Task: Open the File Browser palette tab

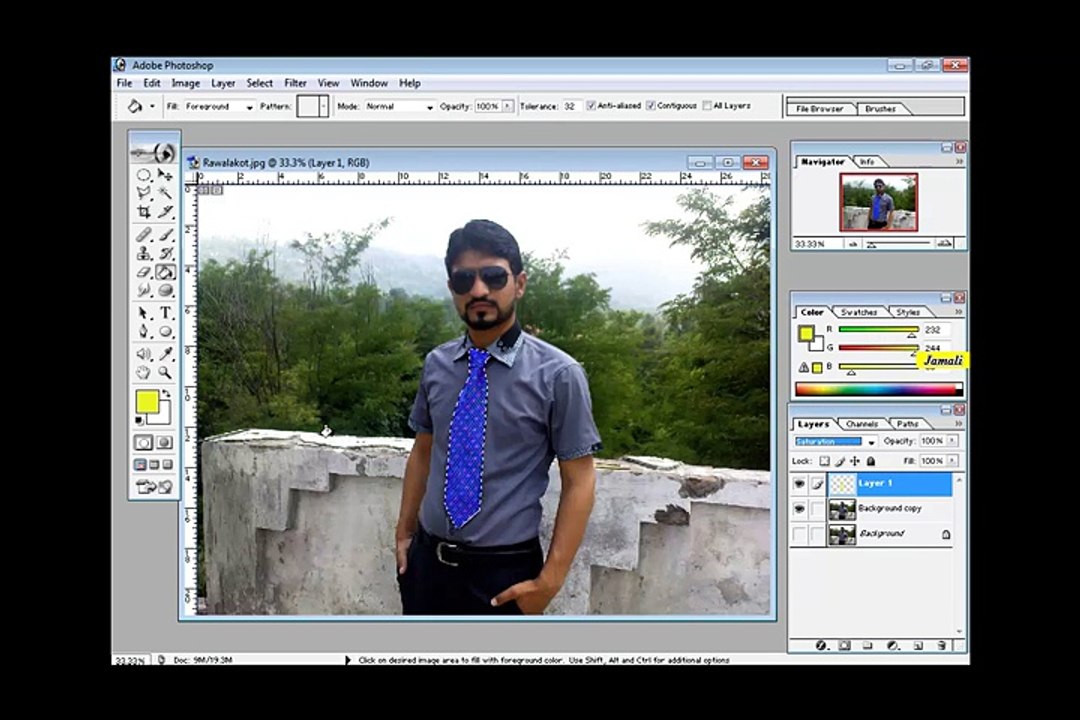Action: pyautogui.click(x=820, y=108)
